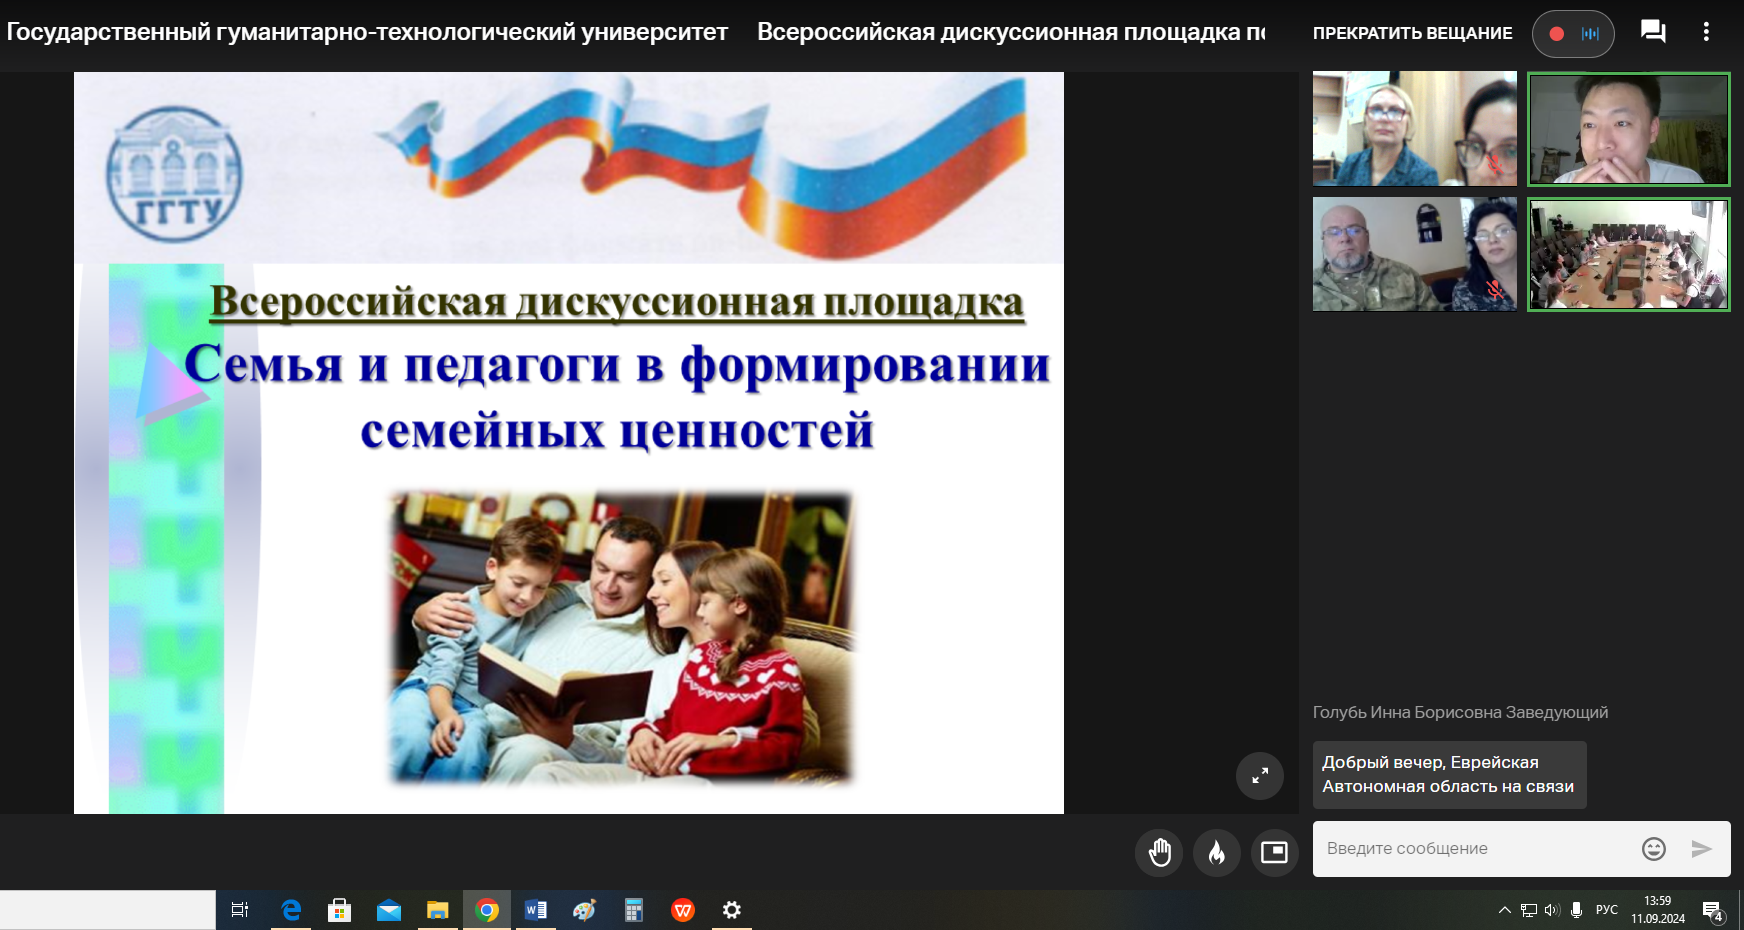Open the emoji picker smiley icon

(1654, 849)
